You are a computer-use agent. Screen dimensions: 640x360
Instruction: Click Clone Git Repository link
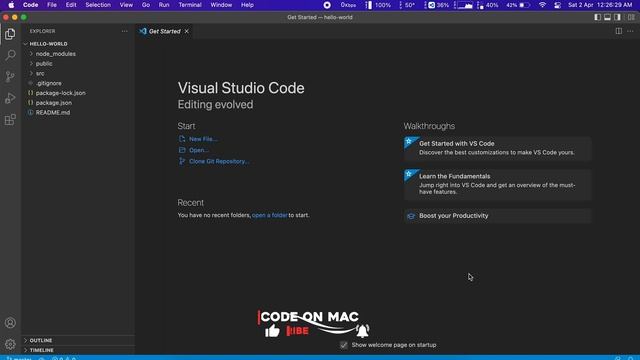click(x=219, y=162)
